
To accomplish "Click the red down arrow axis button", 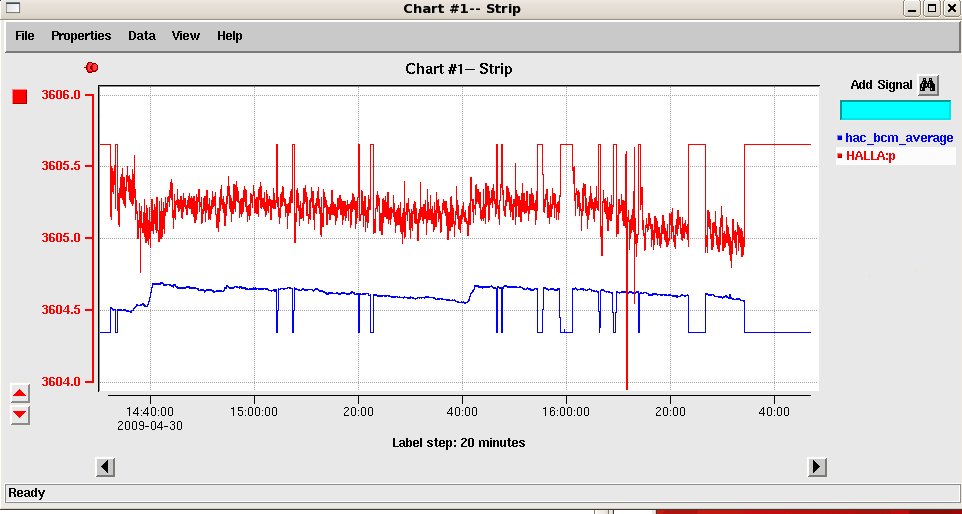I will (20, 415).
